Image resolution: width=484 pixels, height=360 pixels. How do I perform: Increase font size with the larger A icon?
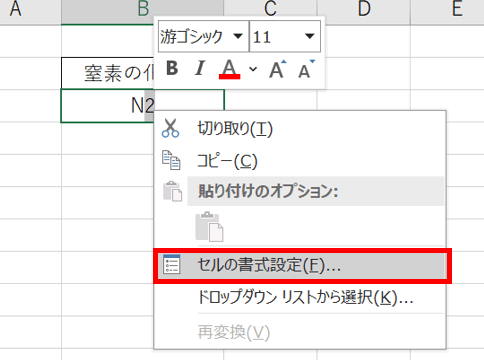pyautogui.click(x=277, y=69)
